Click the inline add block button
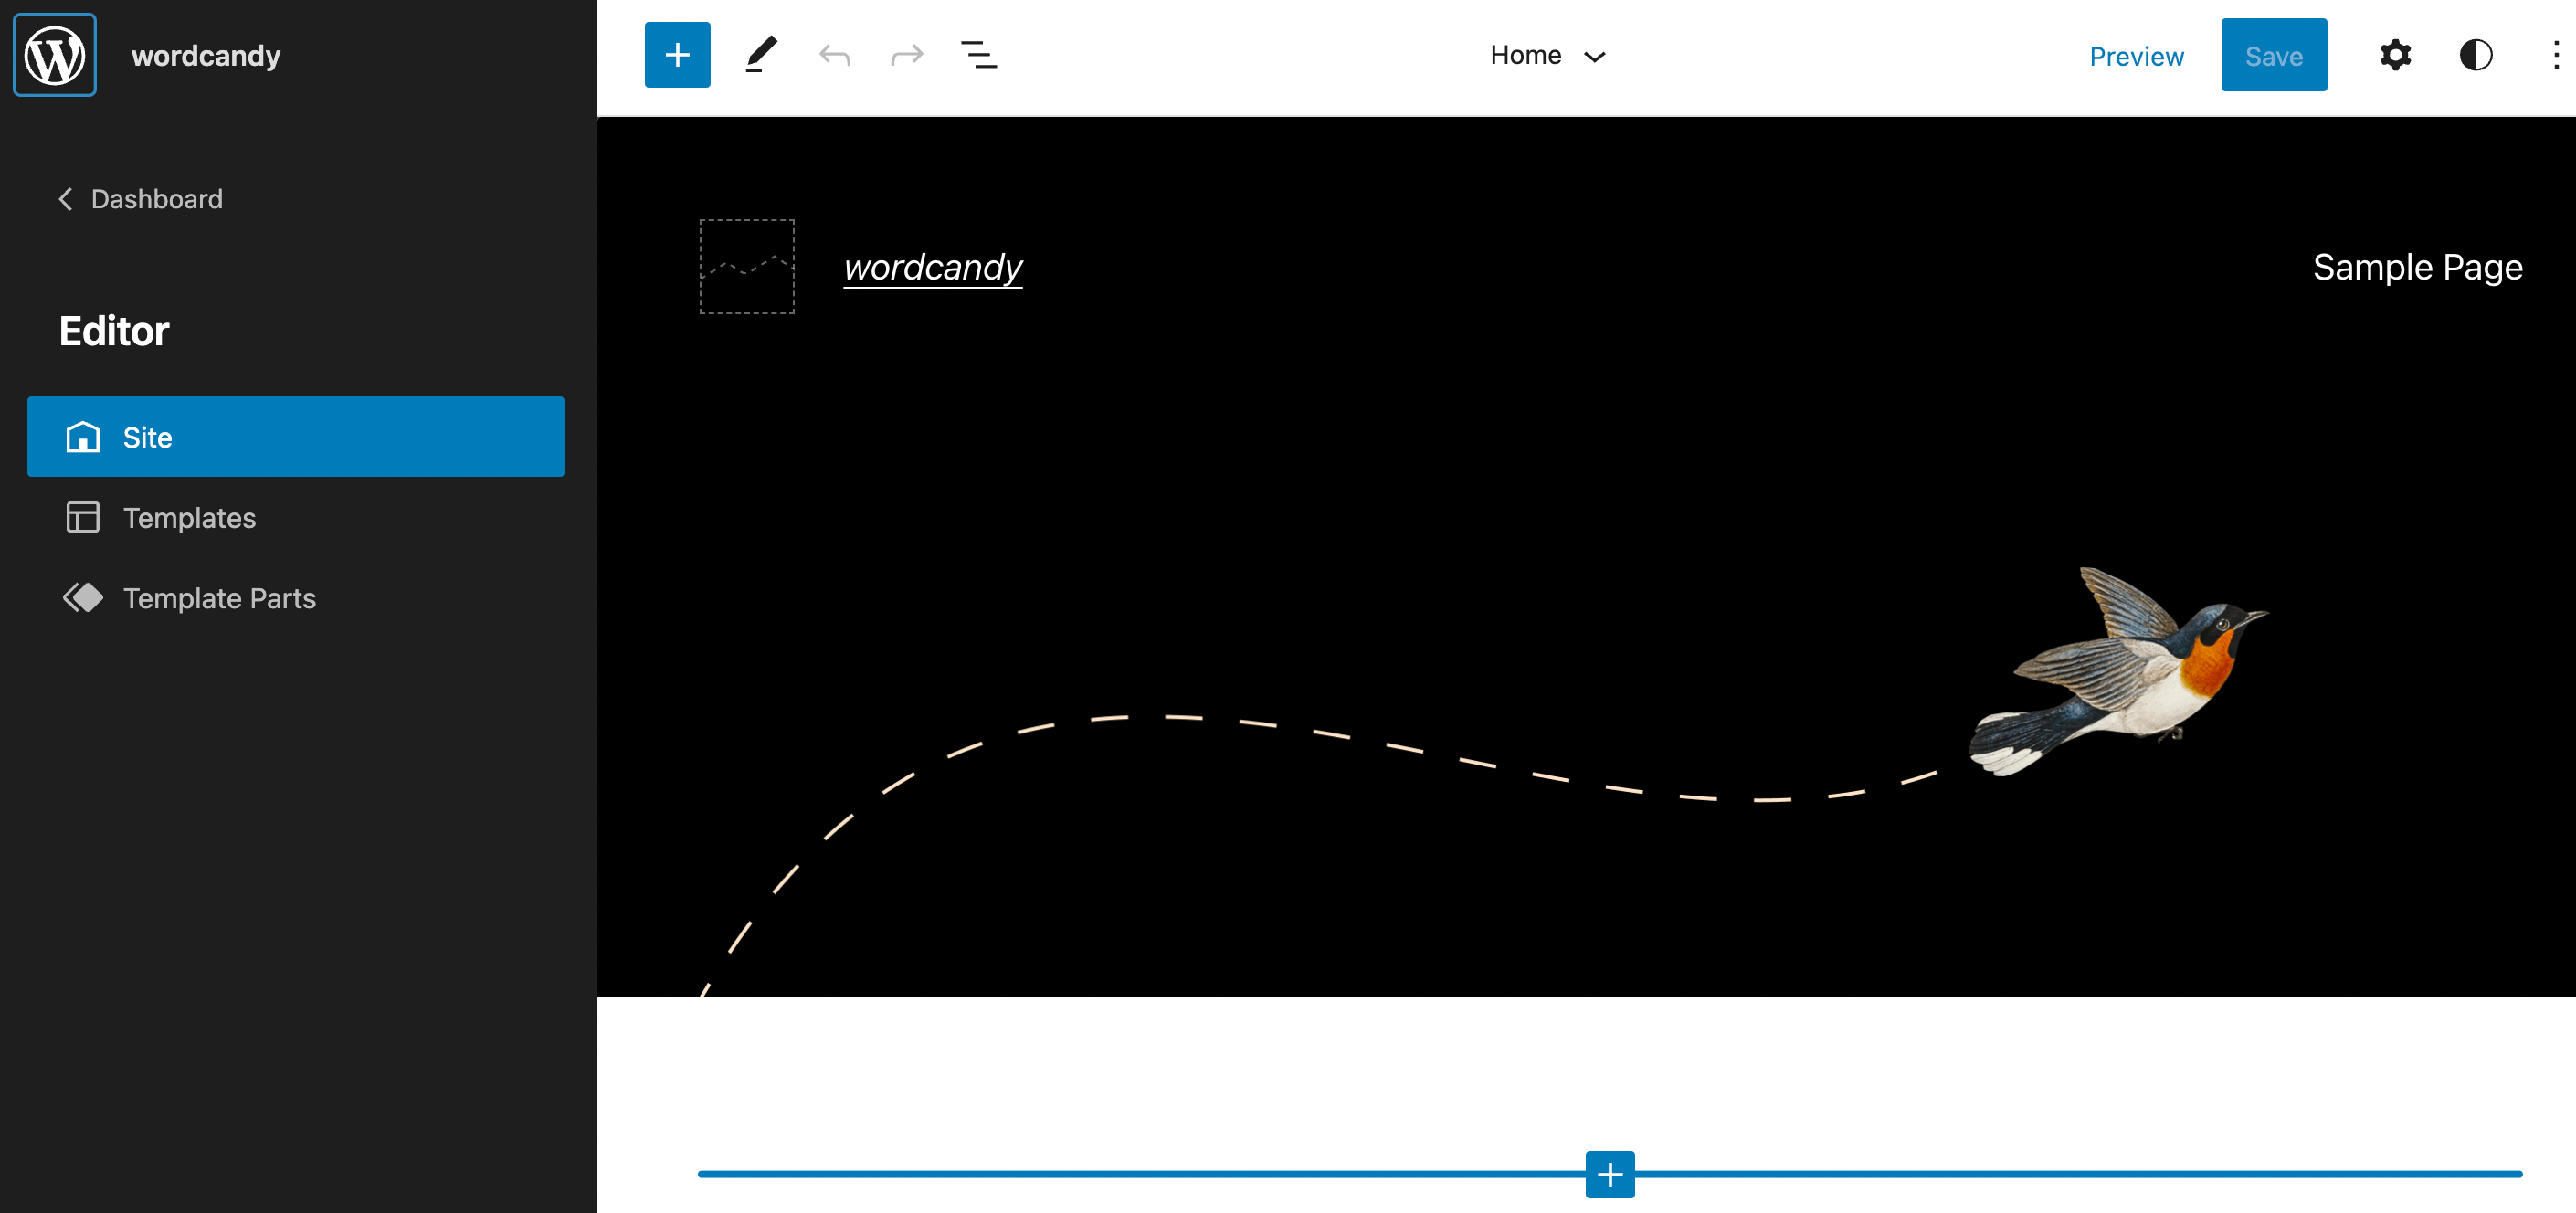2576x1213 pixels. pos(1609,1174)
